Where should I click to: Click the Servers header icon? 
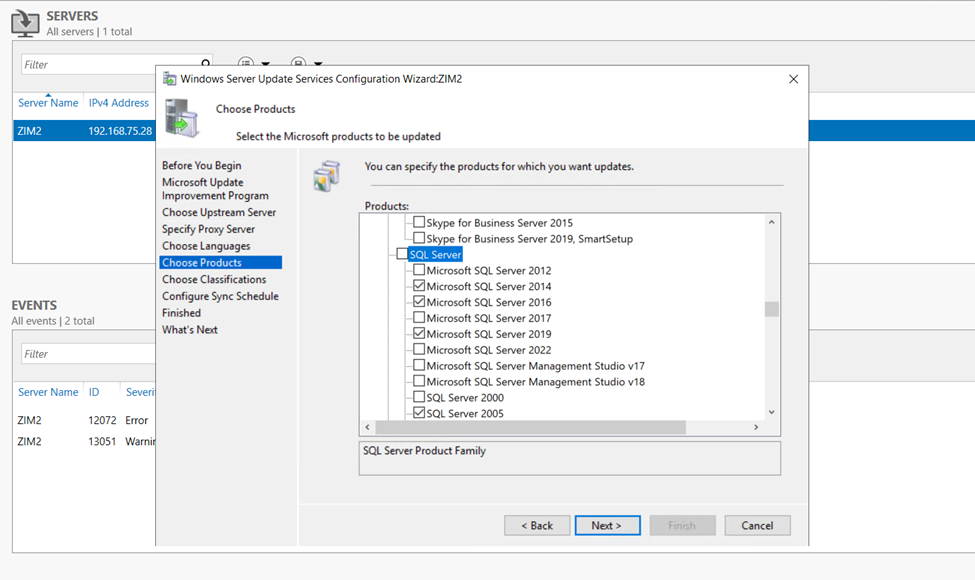click(25, 23)
